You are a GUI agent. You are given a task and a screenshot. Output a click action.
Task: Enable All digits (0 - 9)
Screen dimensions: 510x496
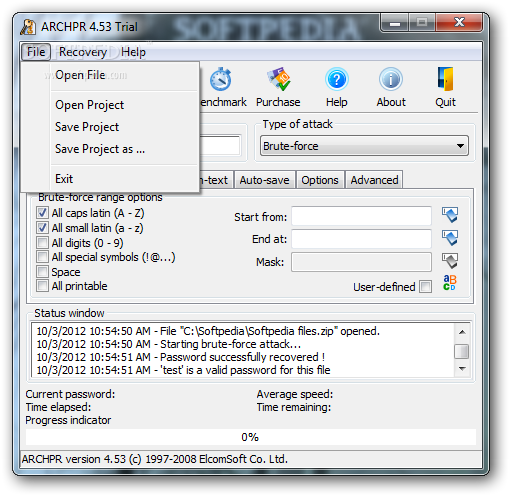[x=42, y=242]
